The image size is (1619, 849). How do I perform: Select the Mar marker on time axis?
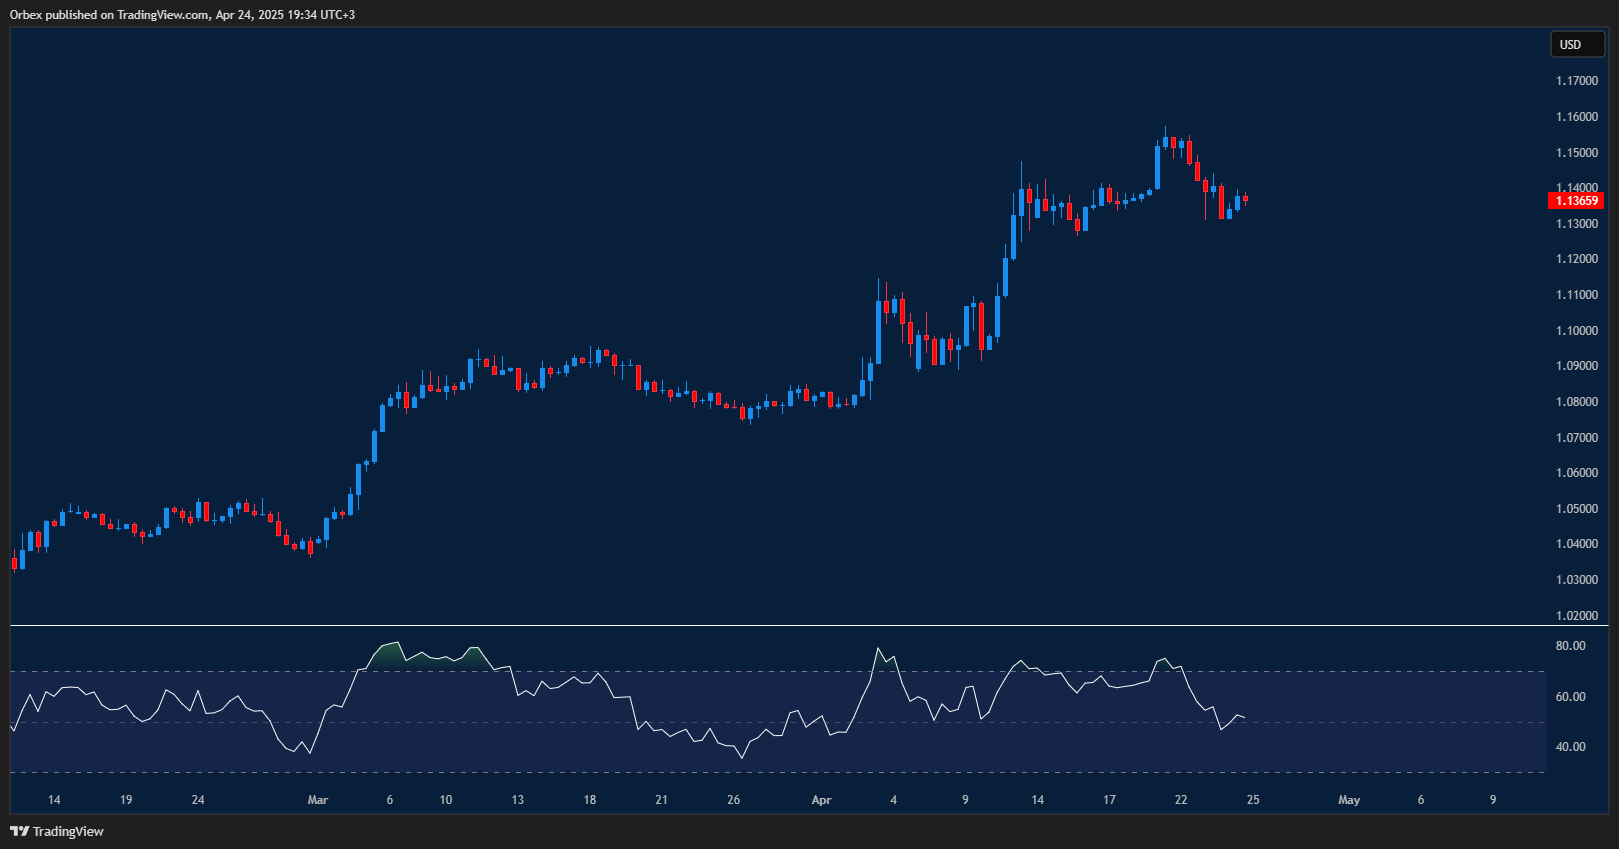tap(317, 800)
